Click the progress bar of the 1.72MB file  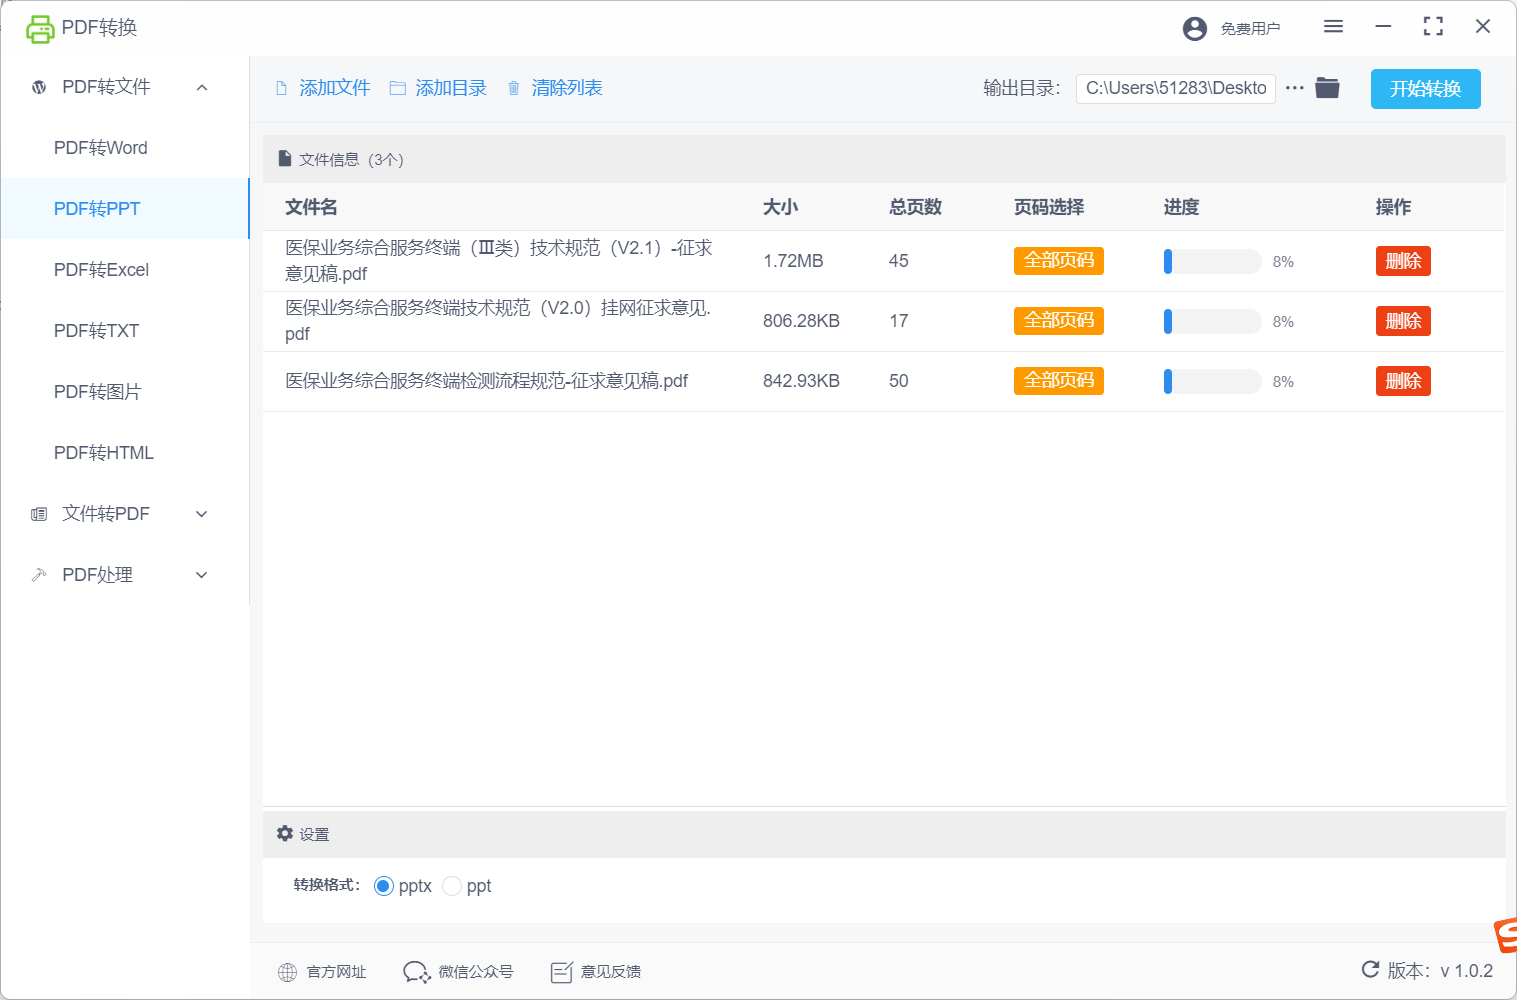(1212, 261)
